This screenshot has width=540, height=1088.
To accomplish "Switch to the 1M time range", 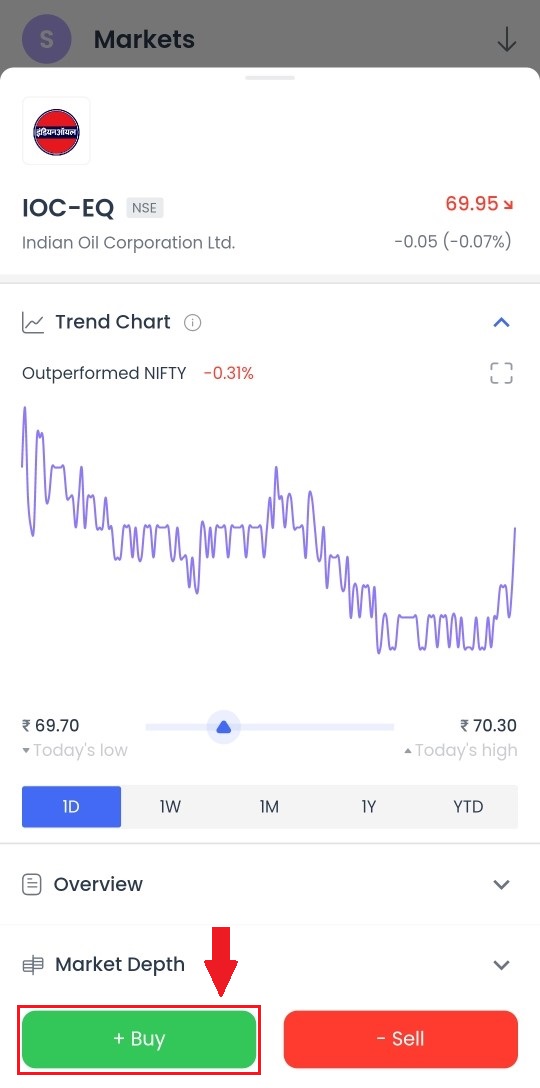I will pos(269,806).
